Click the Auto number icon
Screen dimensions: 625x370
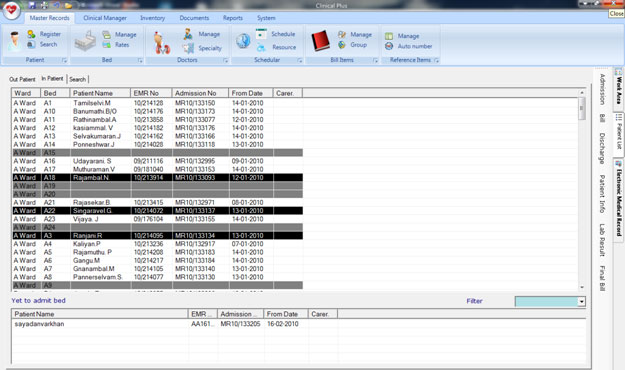[389, 46]
